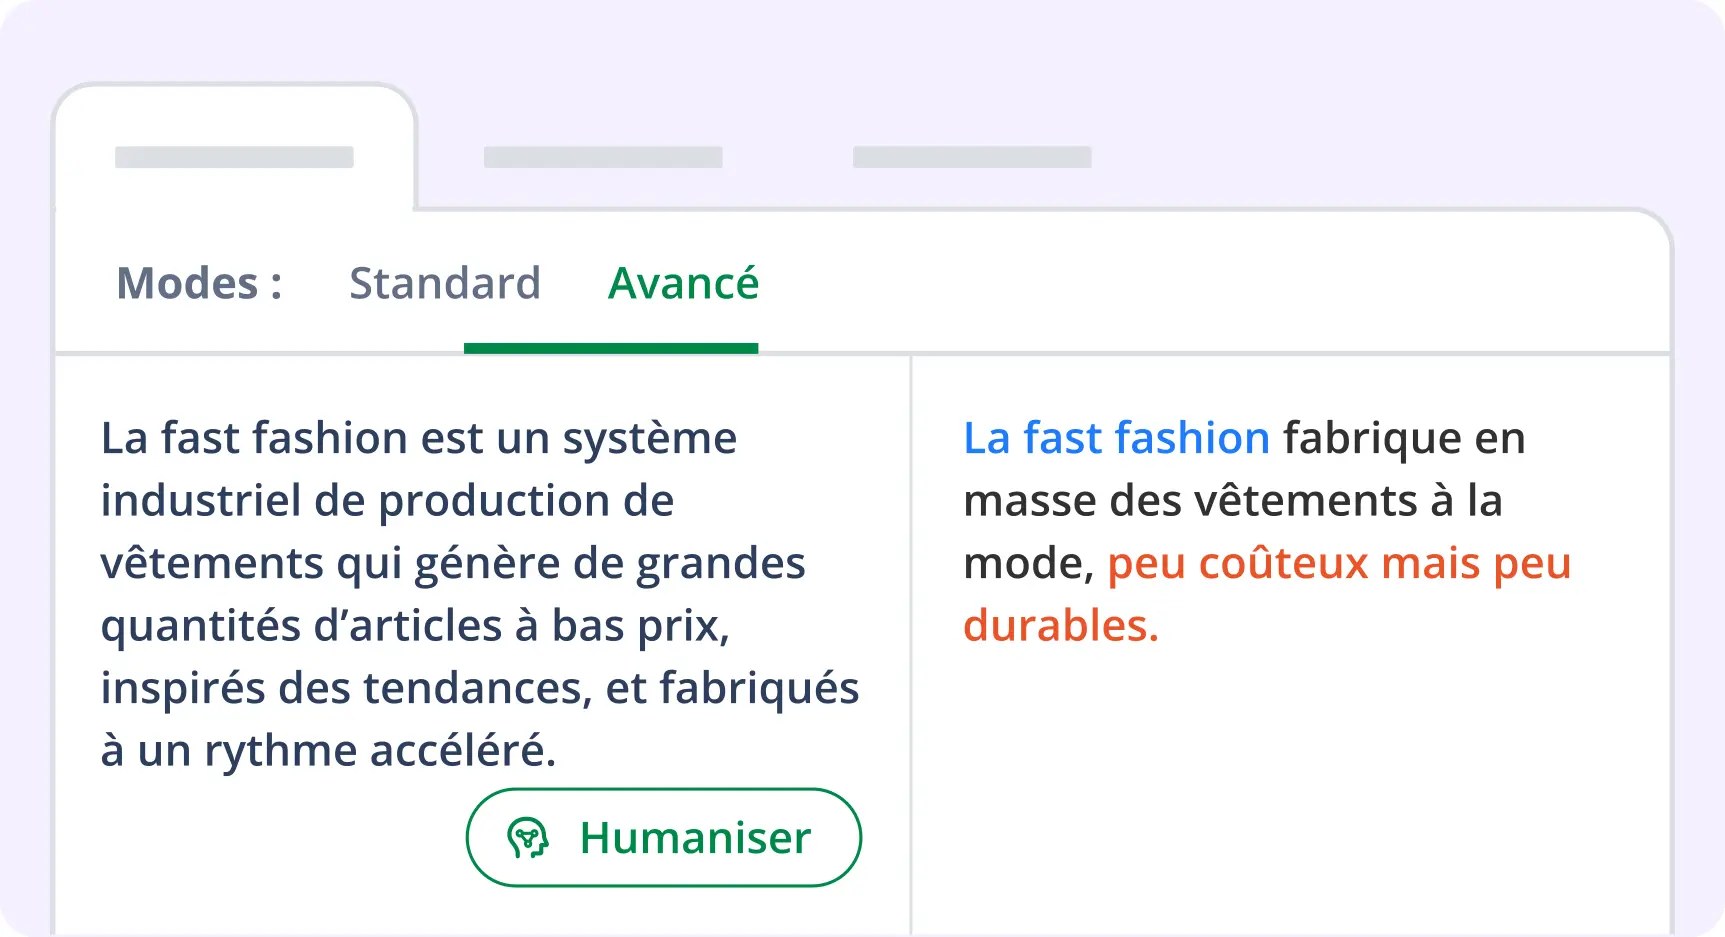This screenshot has height=937, width=1725.
Task: Click the "Modes :" label
Action: [199, 284]
